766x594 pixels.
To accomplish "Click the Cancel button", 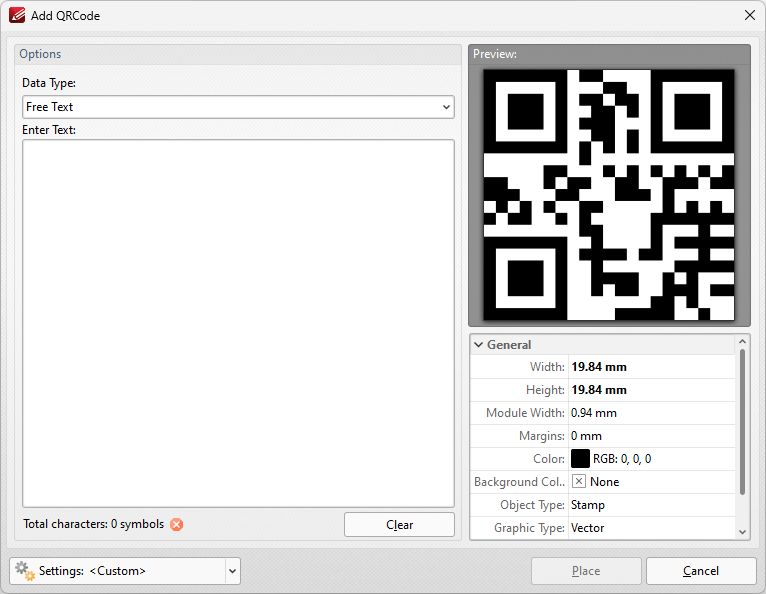I will click(x=701, y=571).
